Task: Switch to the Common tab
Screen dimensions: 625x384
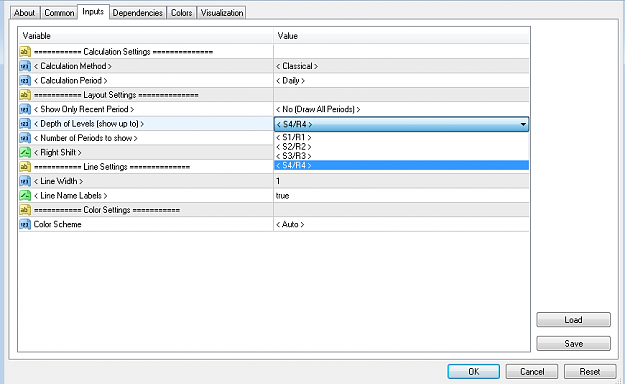Action: [59, 13]
